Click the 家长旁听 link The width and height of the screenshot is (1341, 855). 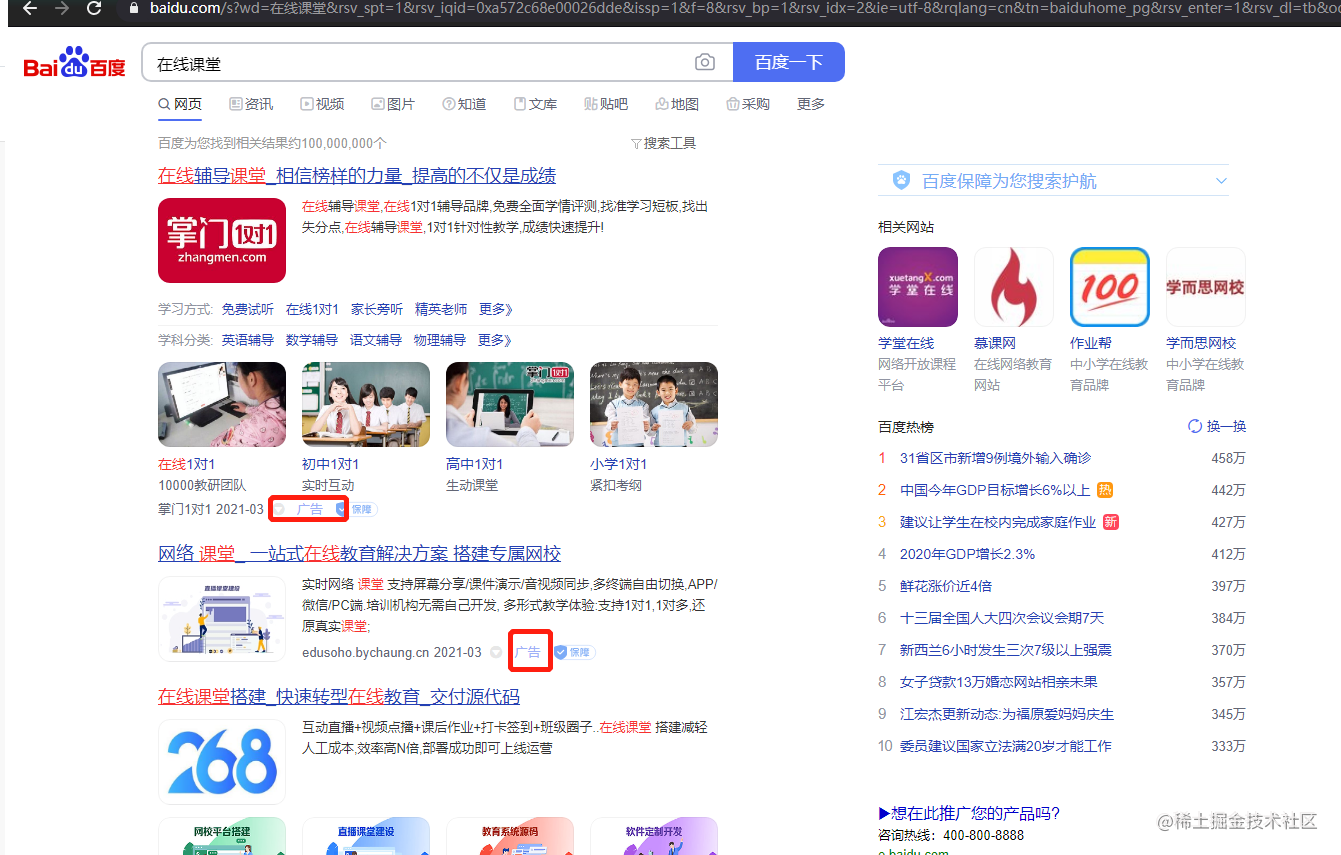point(377,309)
